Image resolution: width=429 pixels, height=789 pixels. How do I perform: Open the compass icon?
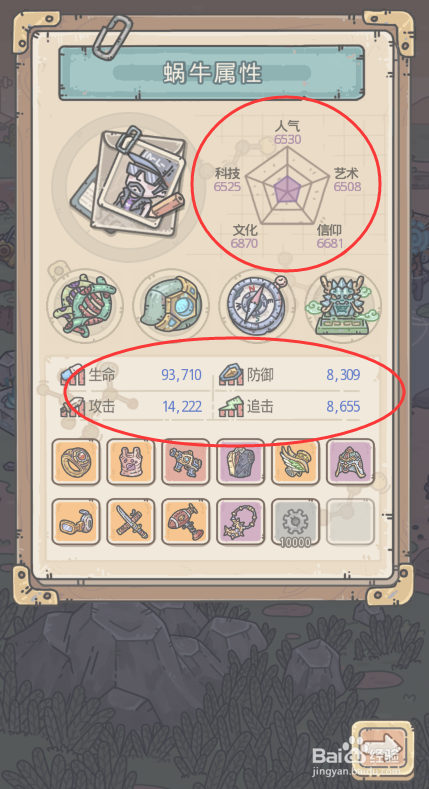pyautogui.click(x=257, y=306)
